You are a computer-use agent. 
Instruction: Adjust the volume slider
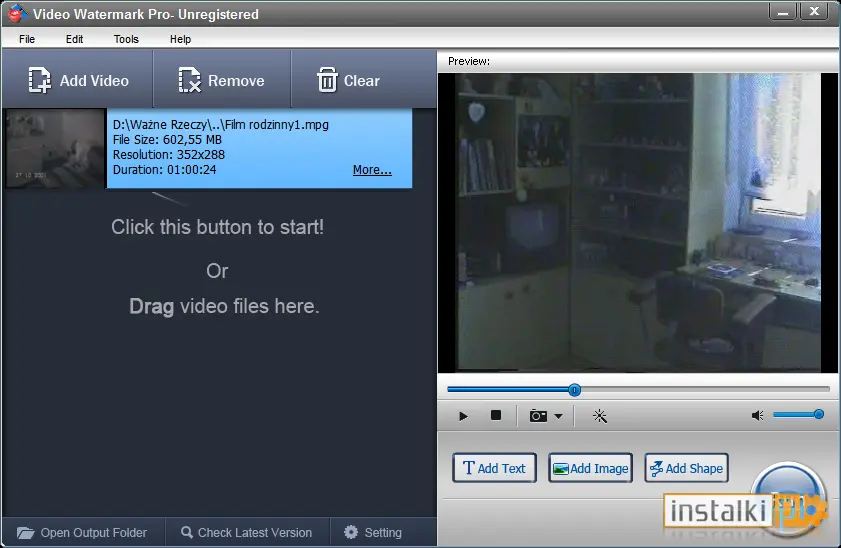pyautogui.click(x=798, y=414)
